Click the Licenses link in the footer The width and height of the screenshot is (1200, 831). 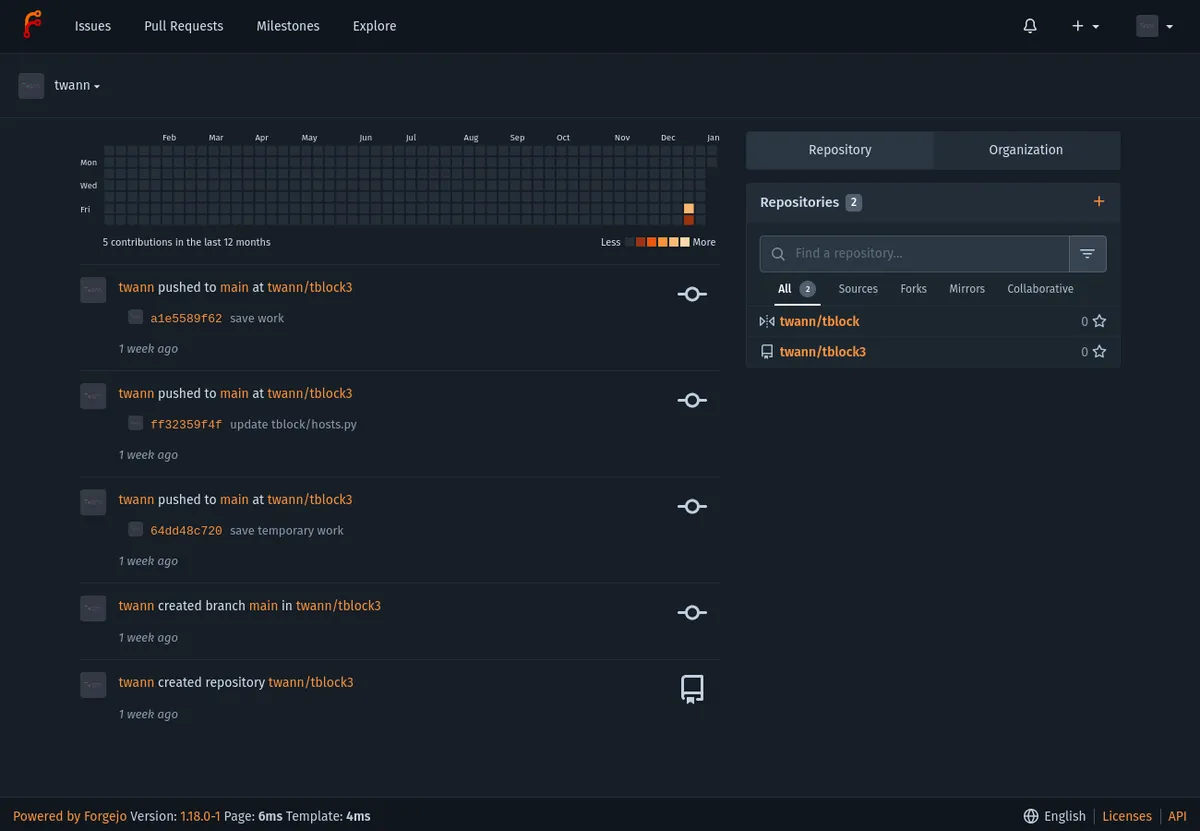pyautogui.click(x=1127, y=816)
